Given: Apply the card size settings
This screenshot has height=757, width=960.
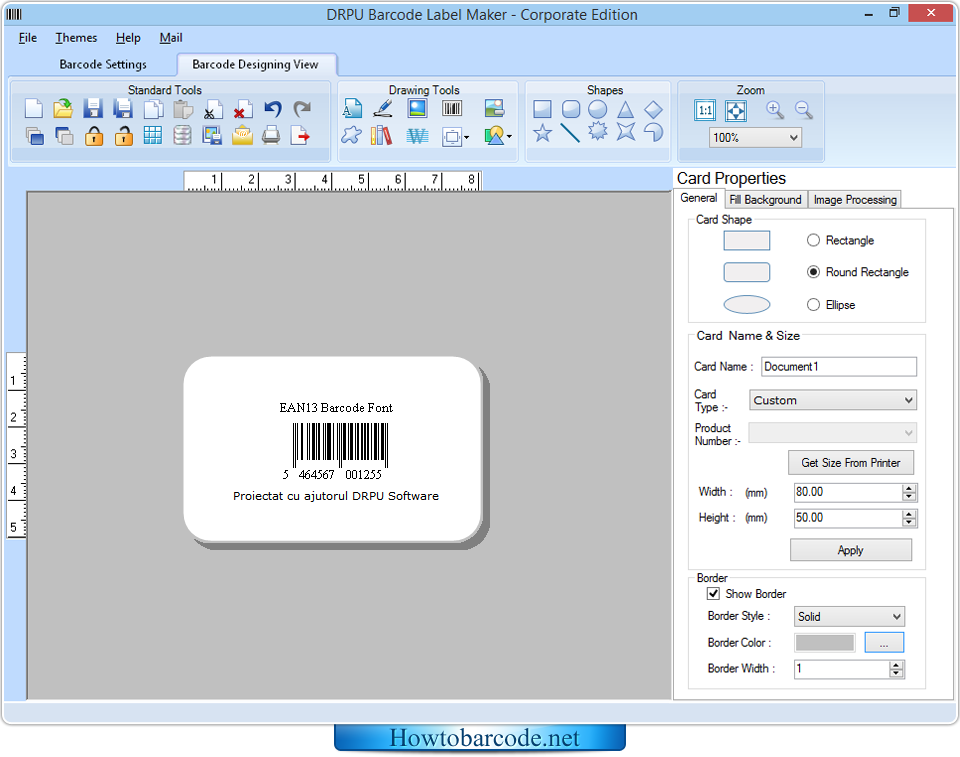Looking at the screenshot, I should (850, 550).
